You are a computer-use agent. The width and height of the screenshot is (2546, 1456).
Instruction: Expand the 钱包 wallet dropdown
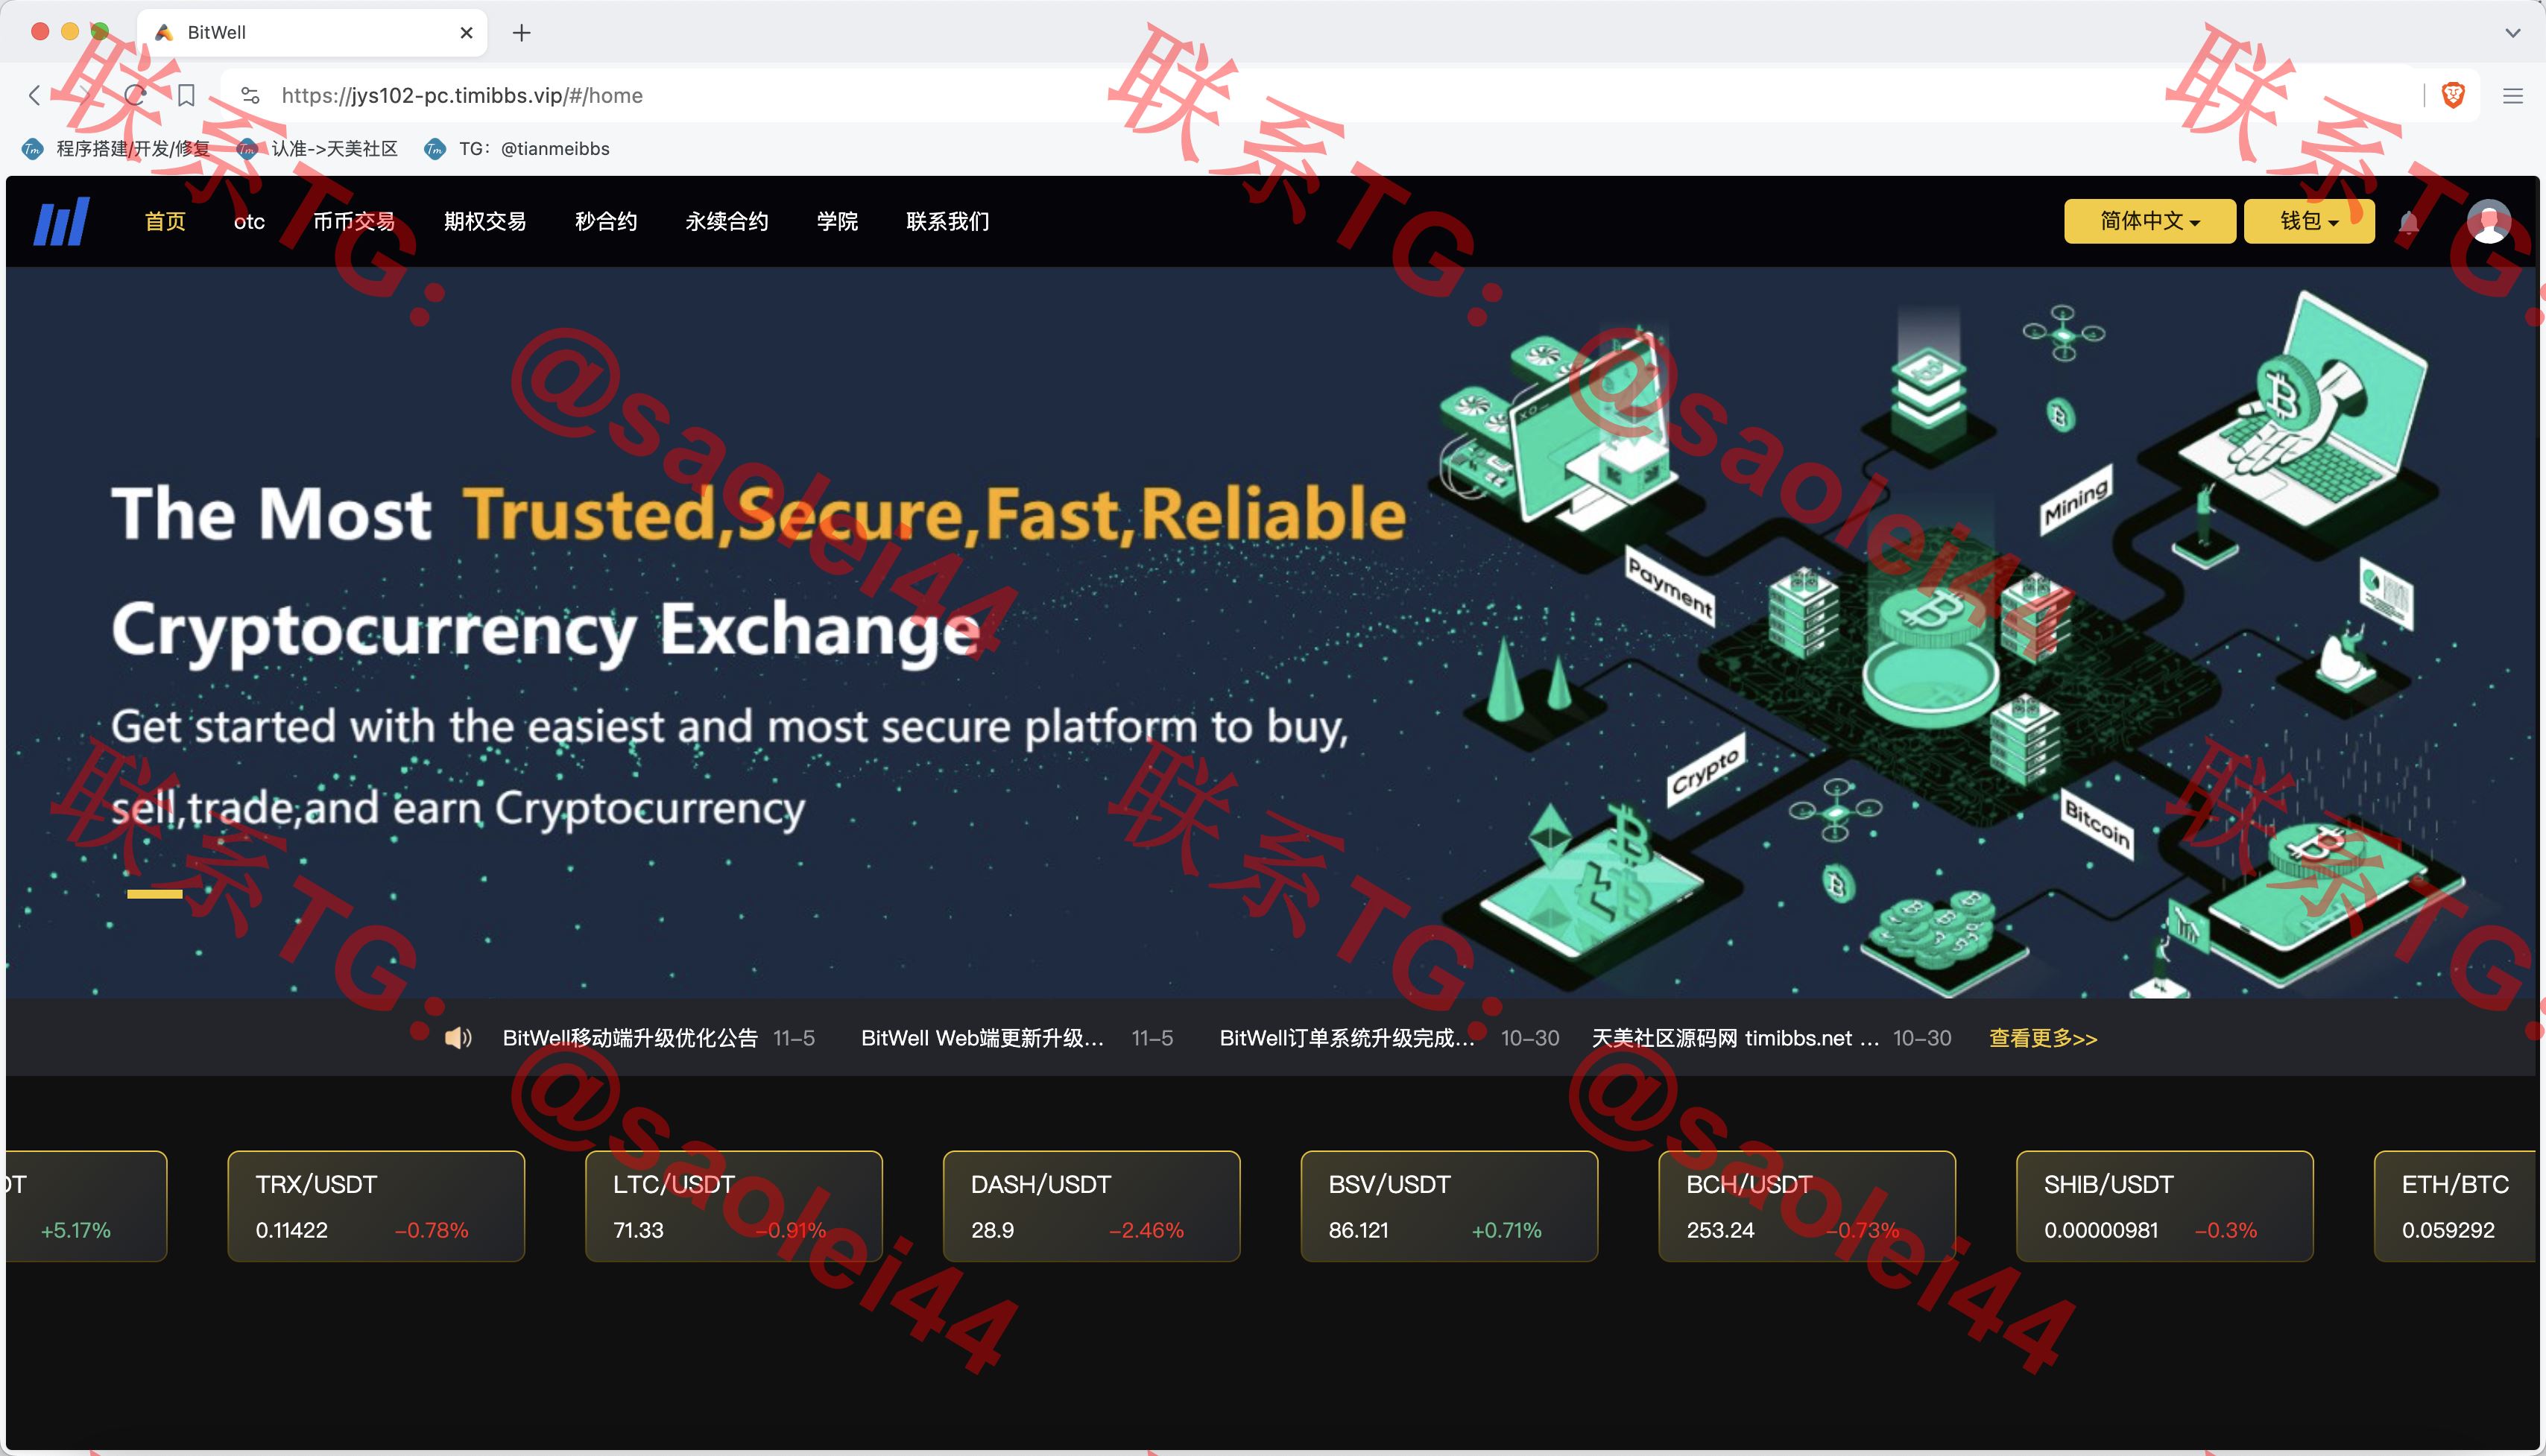coord(2308,221)
